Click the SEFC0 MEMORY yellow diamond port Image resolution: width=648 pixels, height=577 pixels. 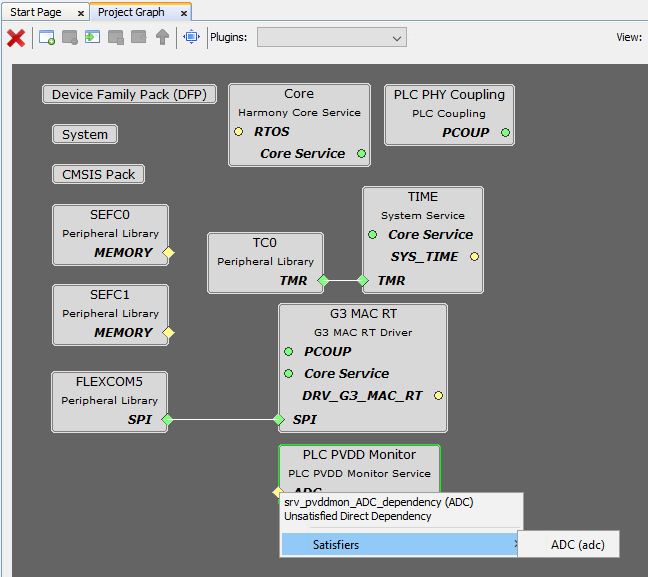pos(168,253)
